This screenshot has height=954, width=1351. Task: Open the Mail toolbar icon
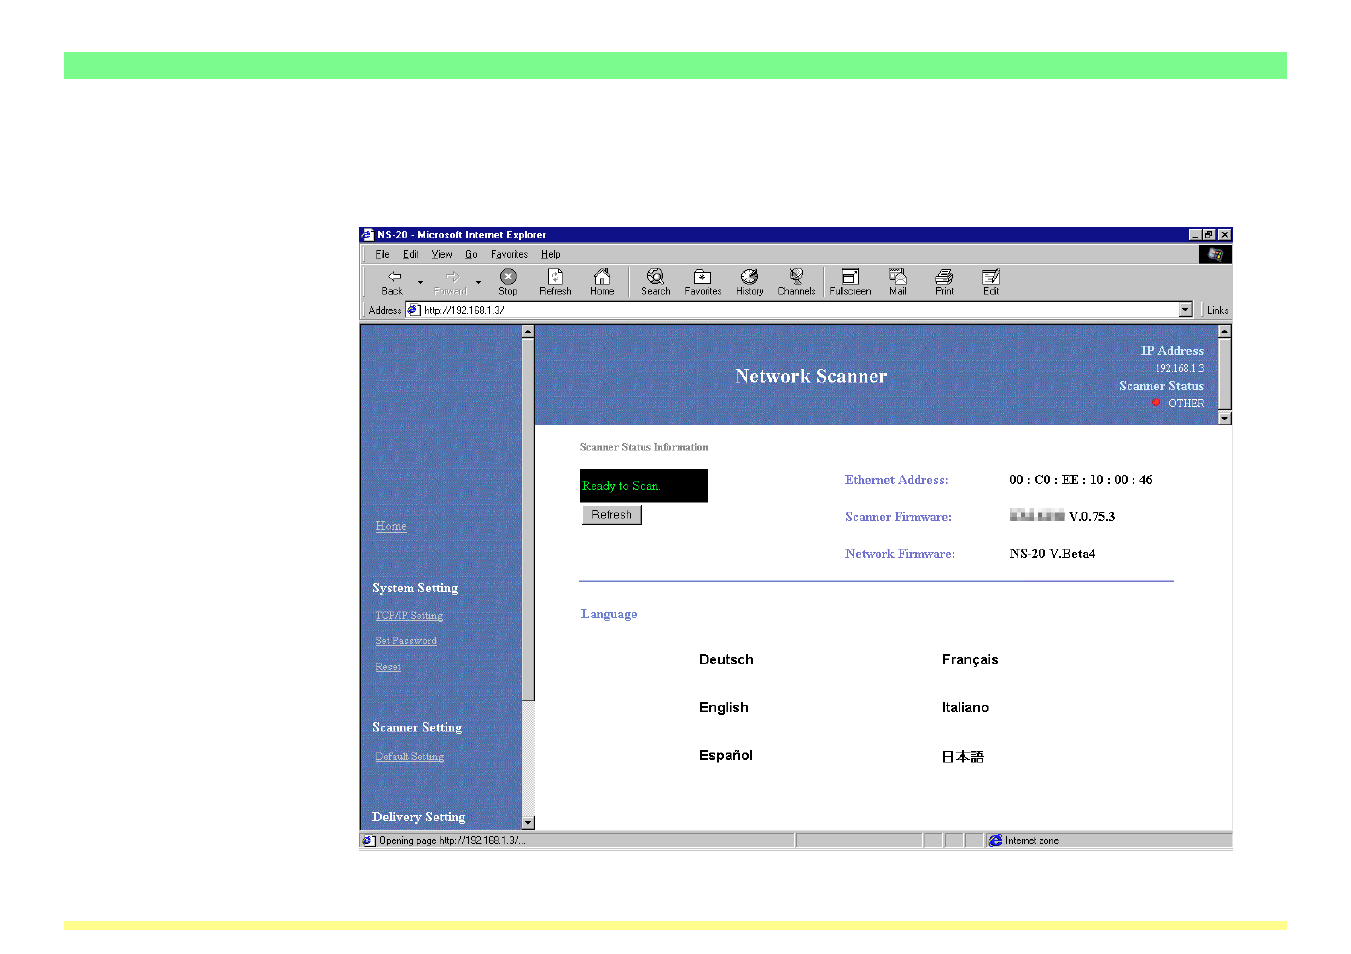(898, 282)
